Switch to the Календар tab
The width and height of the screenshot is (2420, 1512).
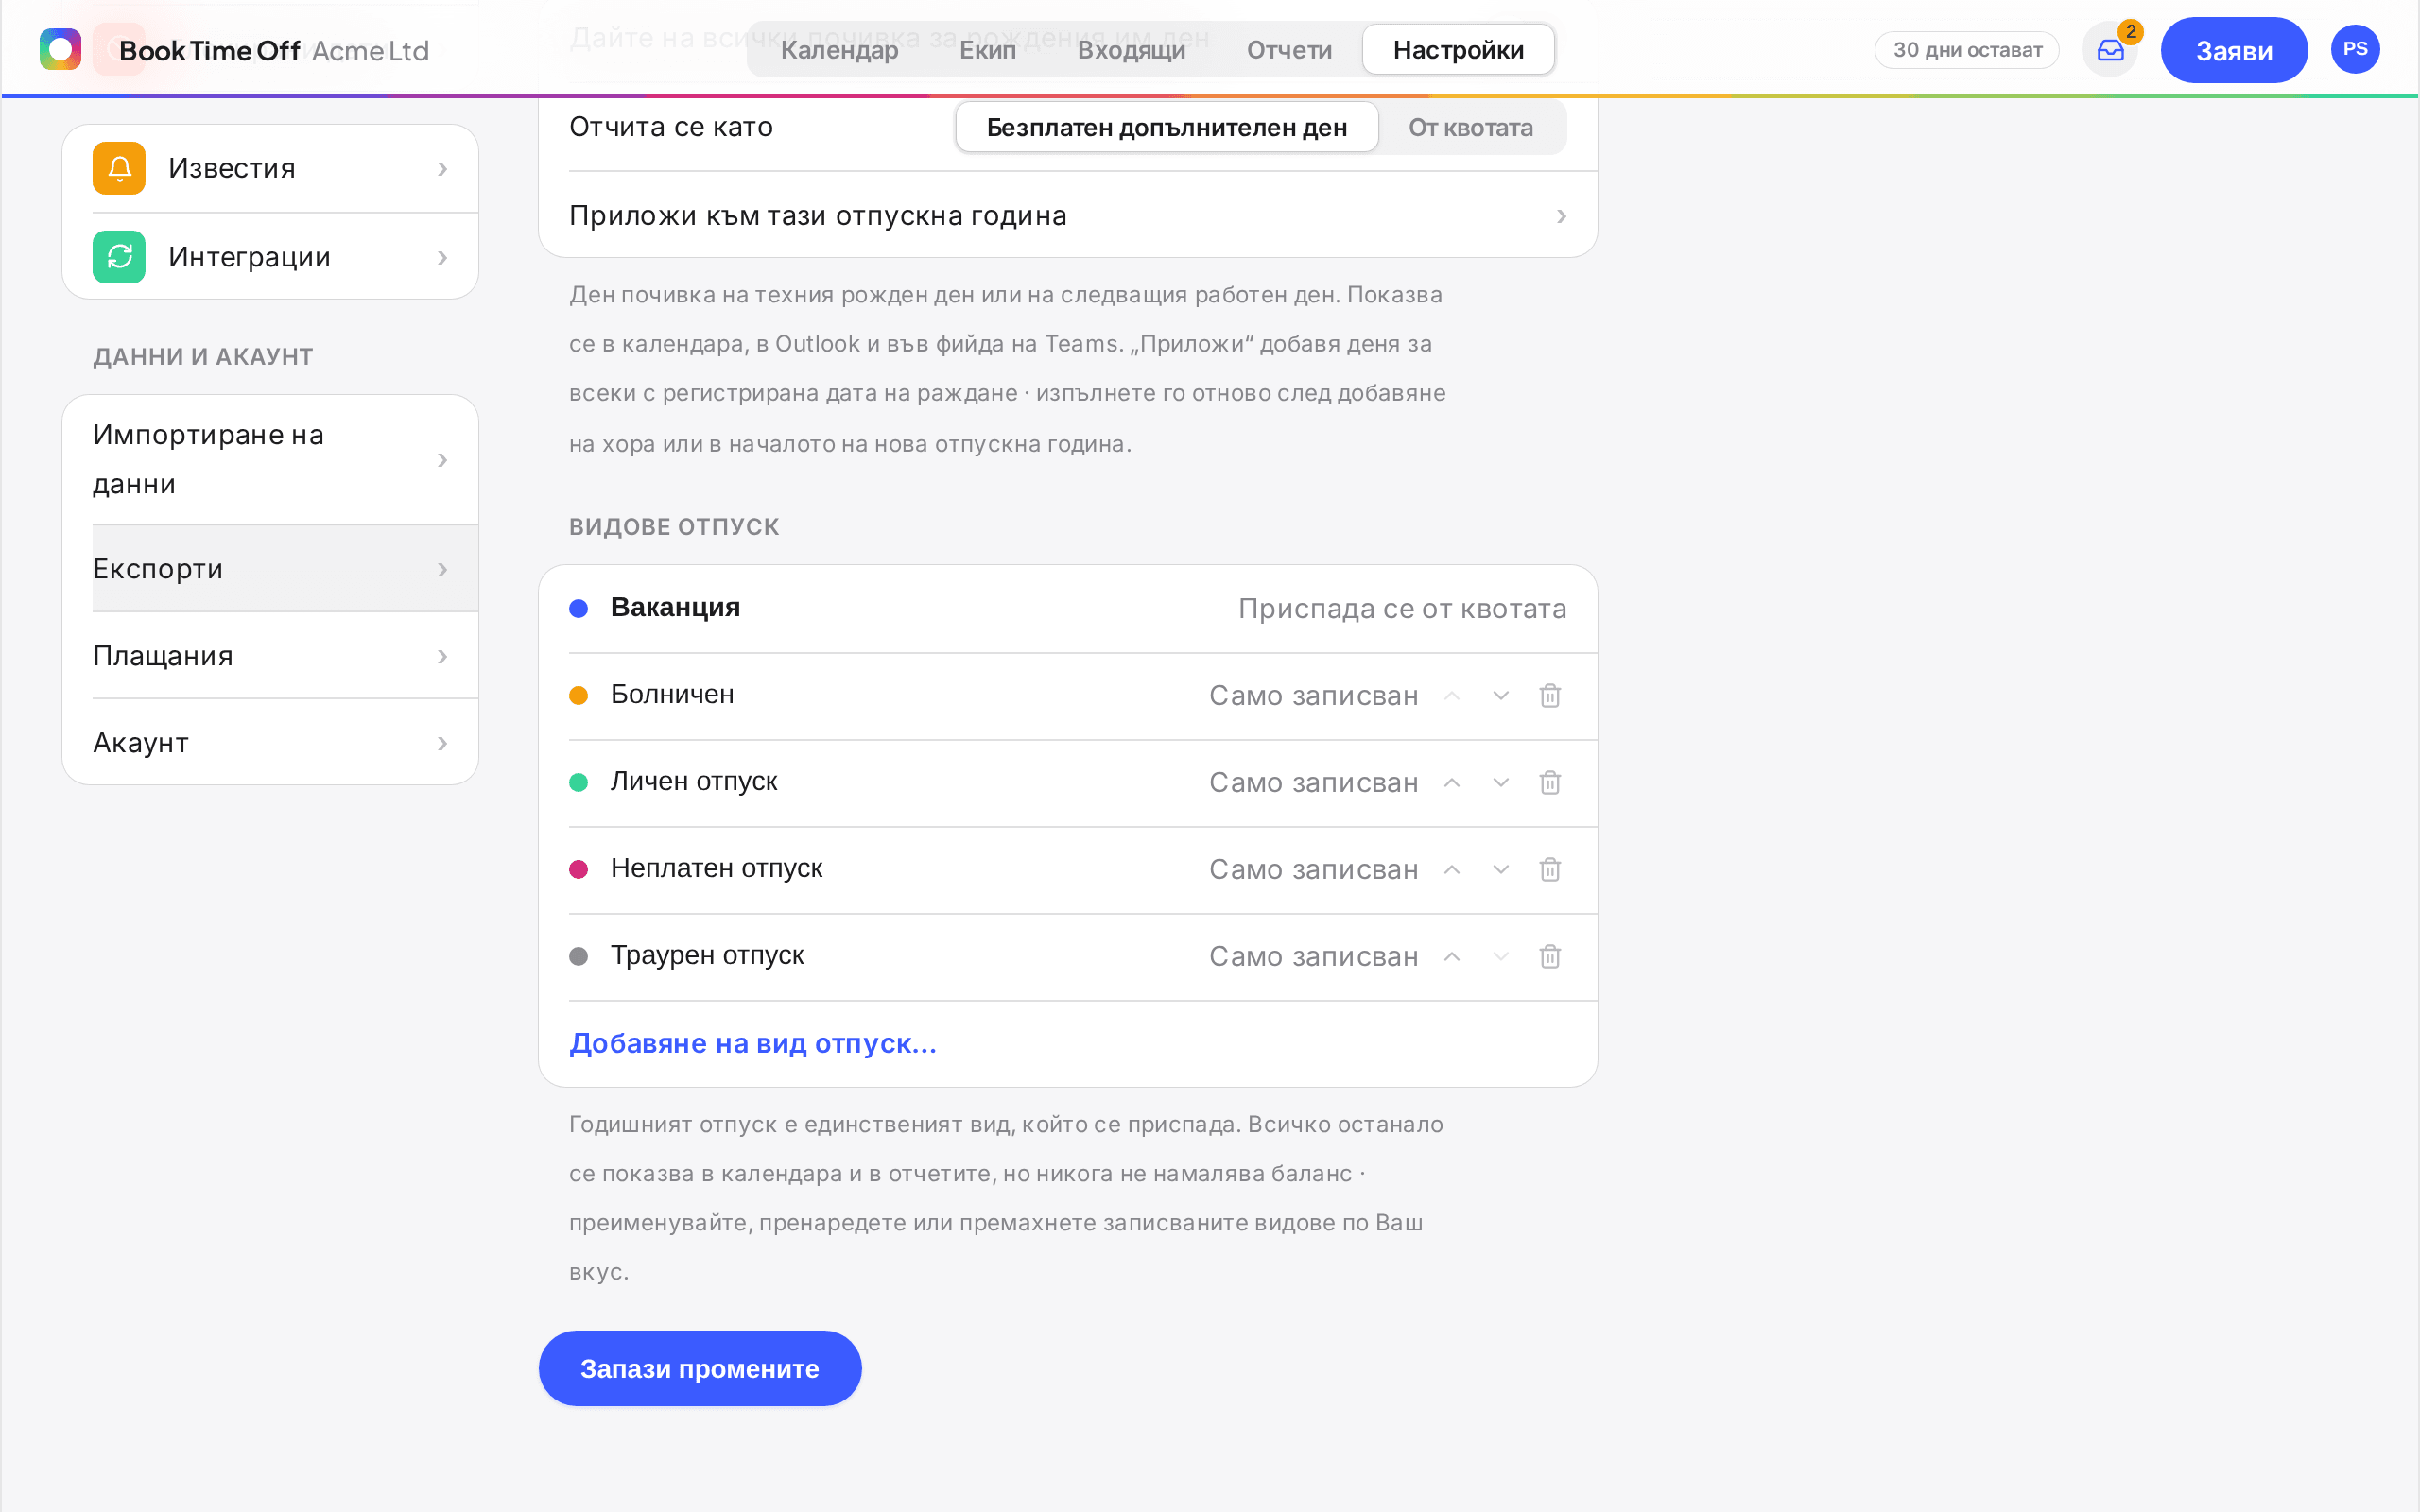pos(839,49)
